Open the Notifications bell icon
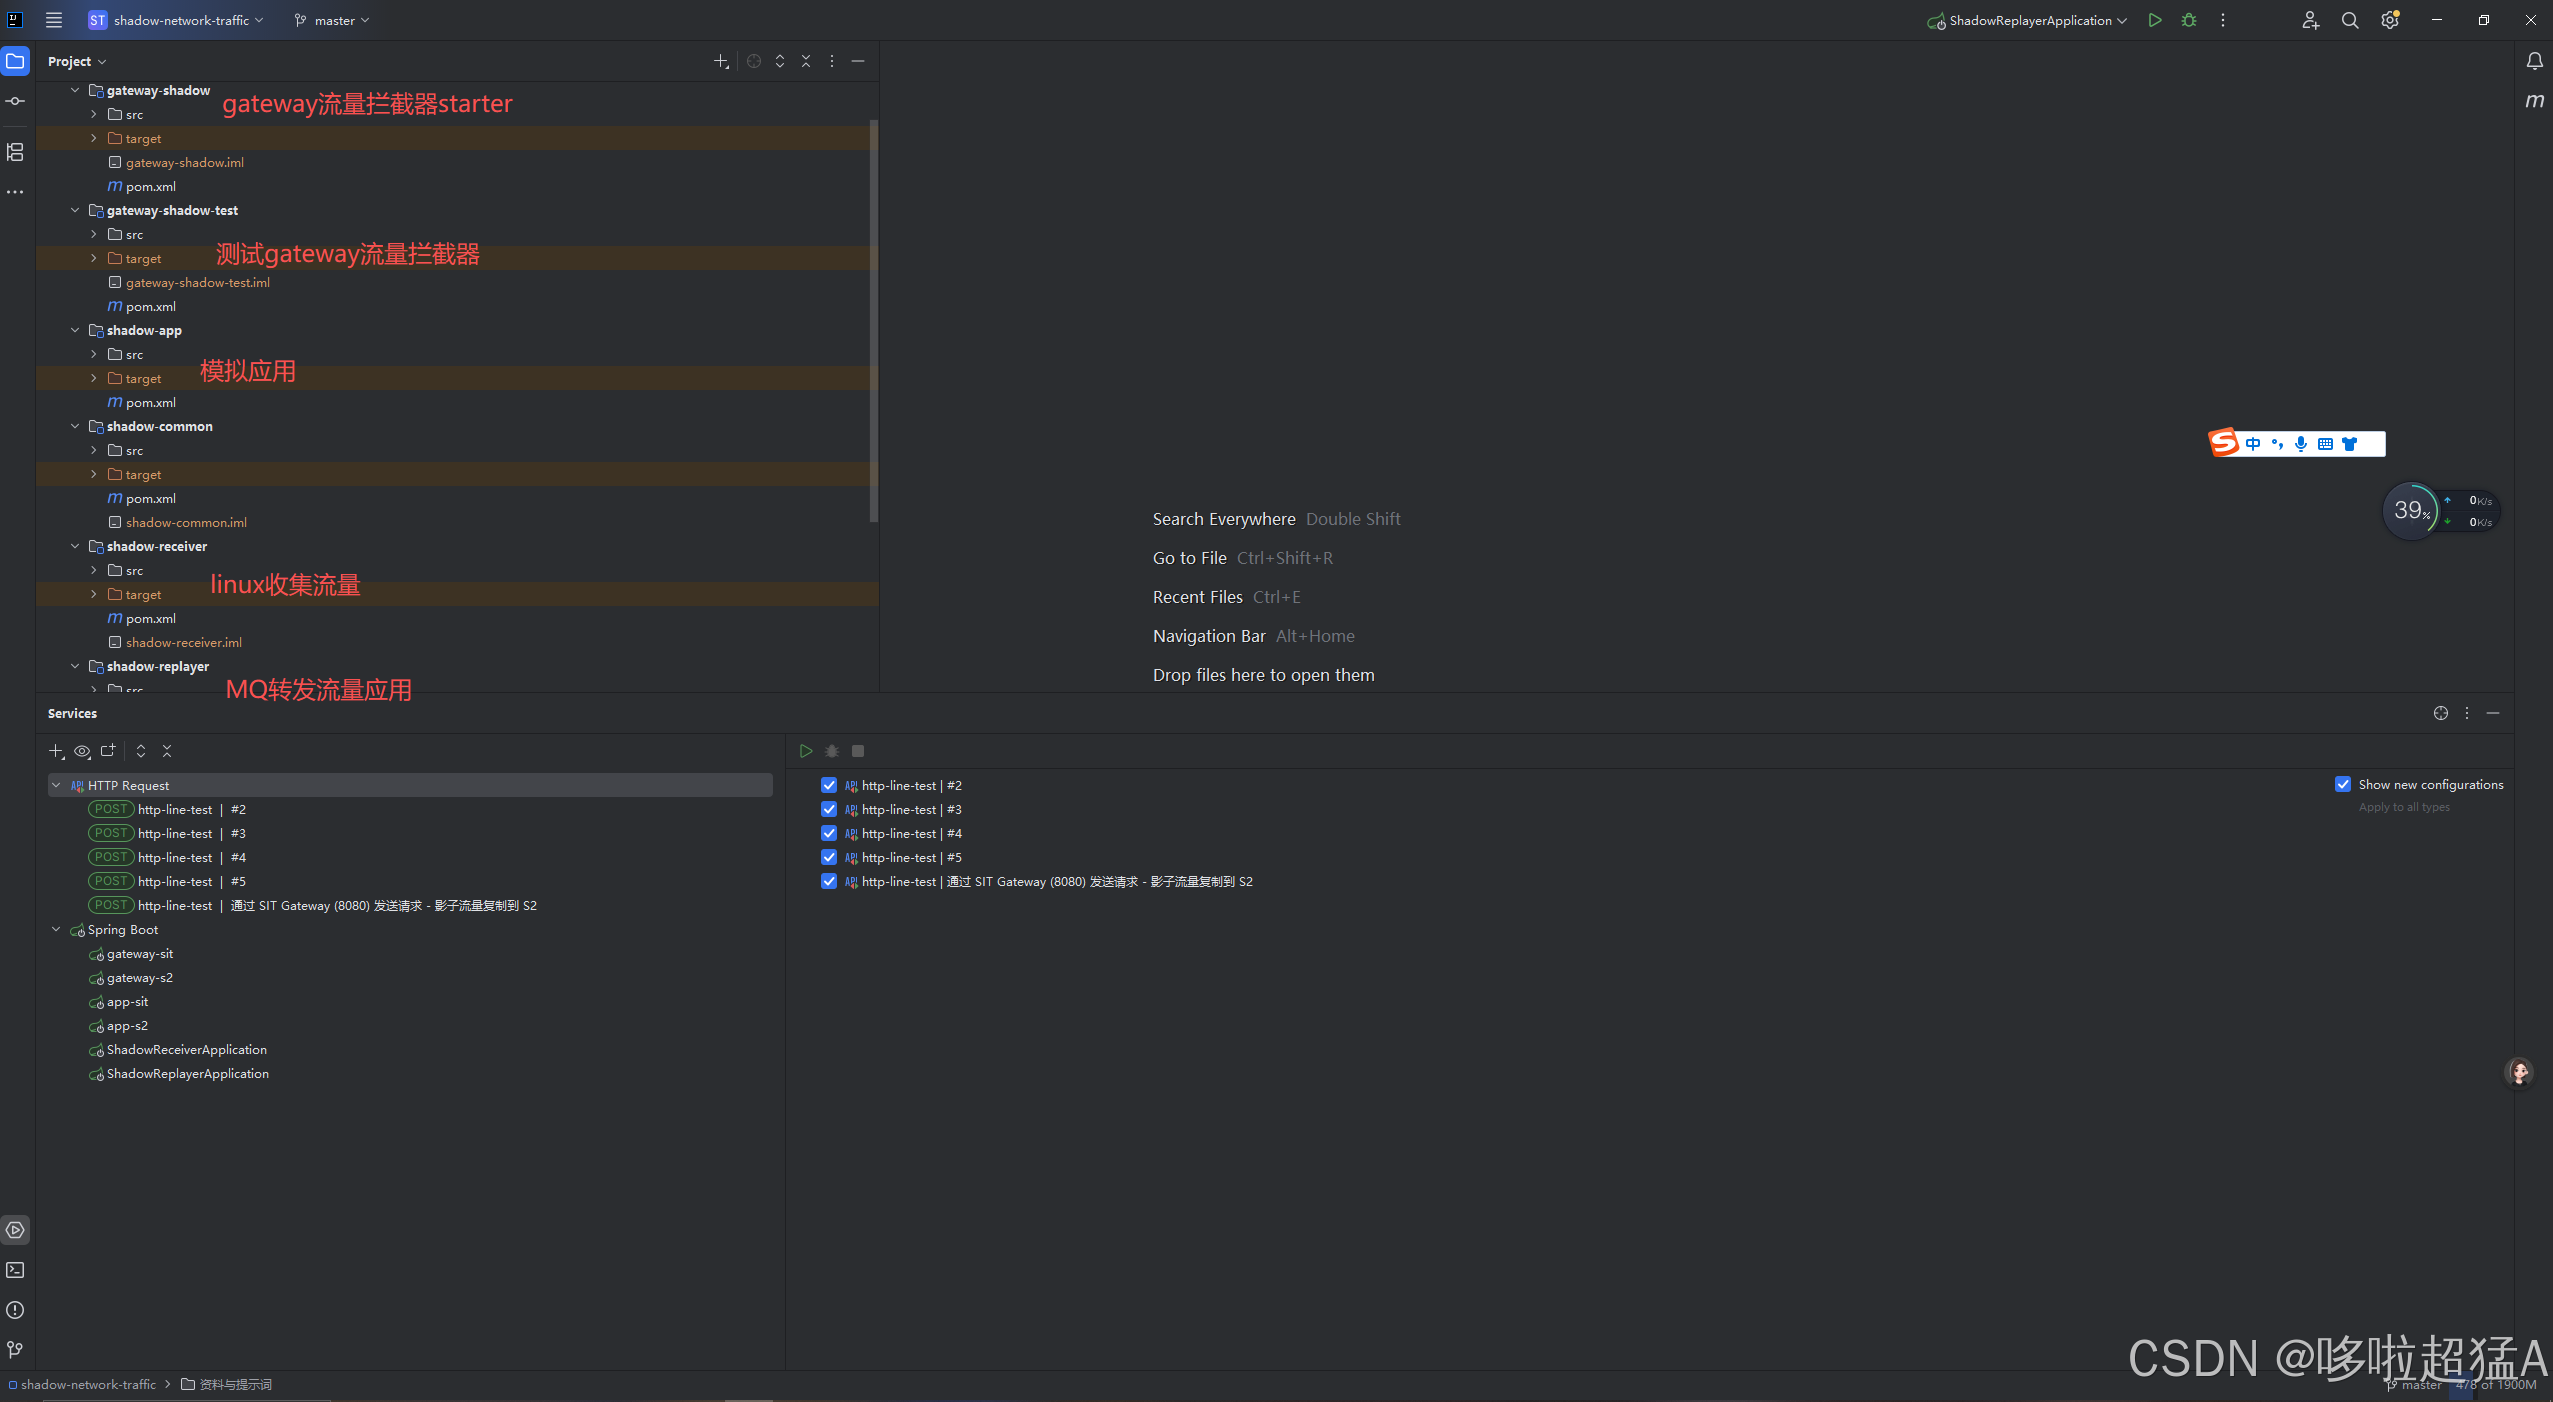 click(2534, 62)
